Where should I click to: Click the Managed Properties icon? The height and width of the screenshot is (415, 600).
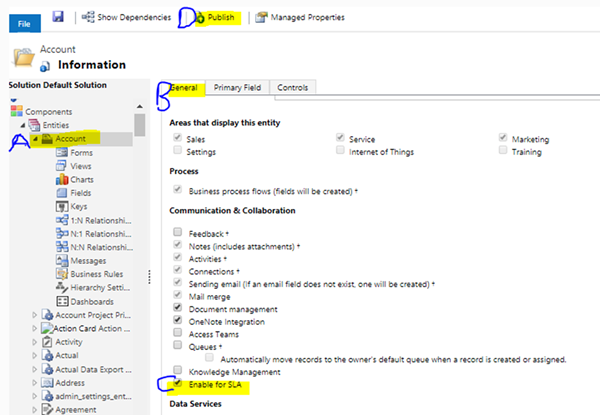[x=261, y=17]
